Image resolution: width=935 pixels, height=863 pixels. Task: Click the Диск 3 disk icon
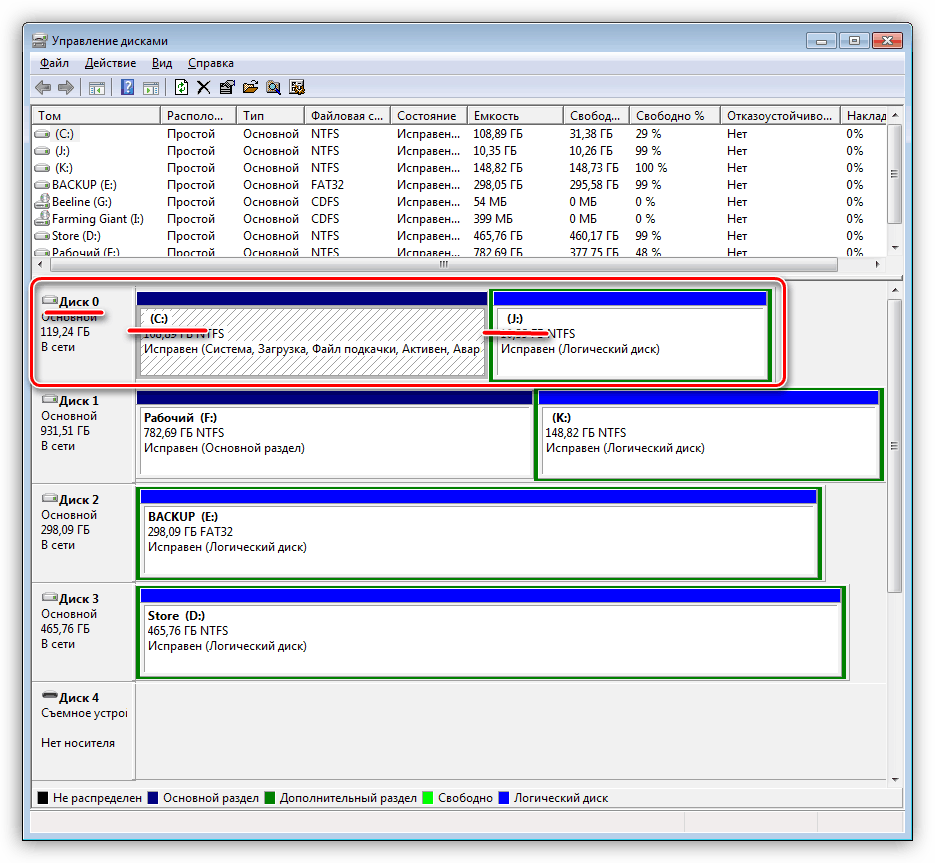(x=49, y=597)
